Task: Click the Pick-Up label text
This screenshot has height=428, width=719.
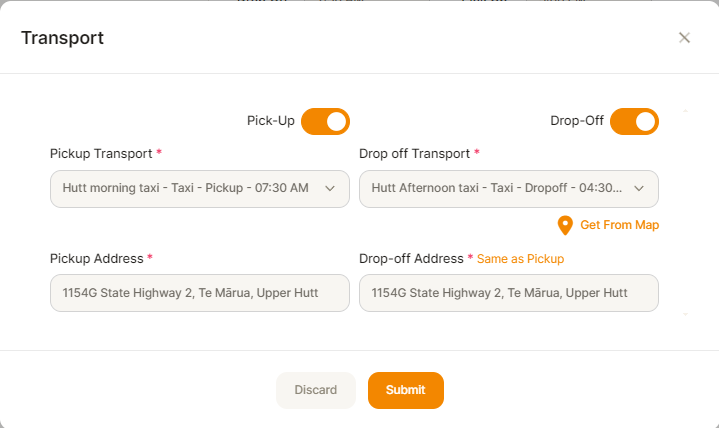Action: [x=271, y=121]
